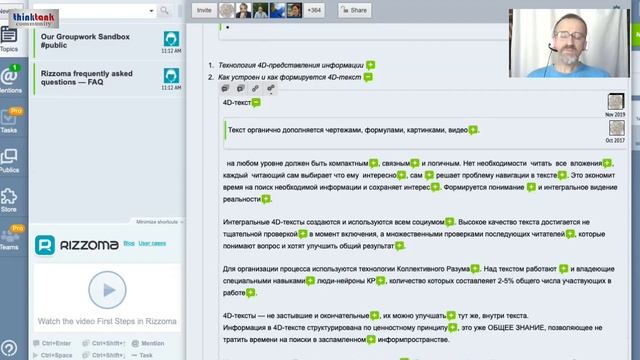Image resolution: width=640 pixels, height=360 pixels.
Task: Expand the comment after the word видео
Action: tap(473, 130)
